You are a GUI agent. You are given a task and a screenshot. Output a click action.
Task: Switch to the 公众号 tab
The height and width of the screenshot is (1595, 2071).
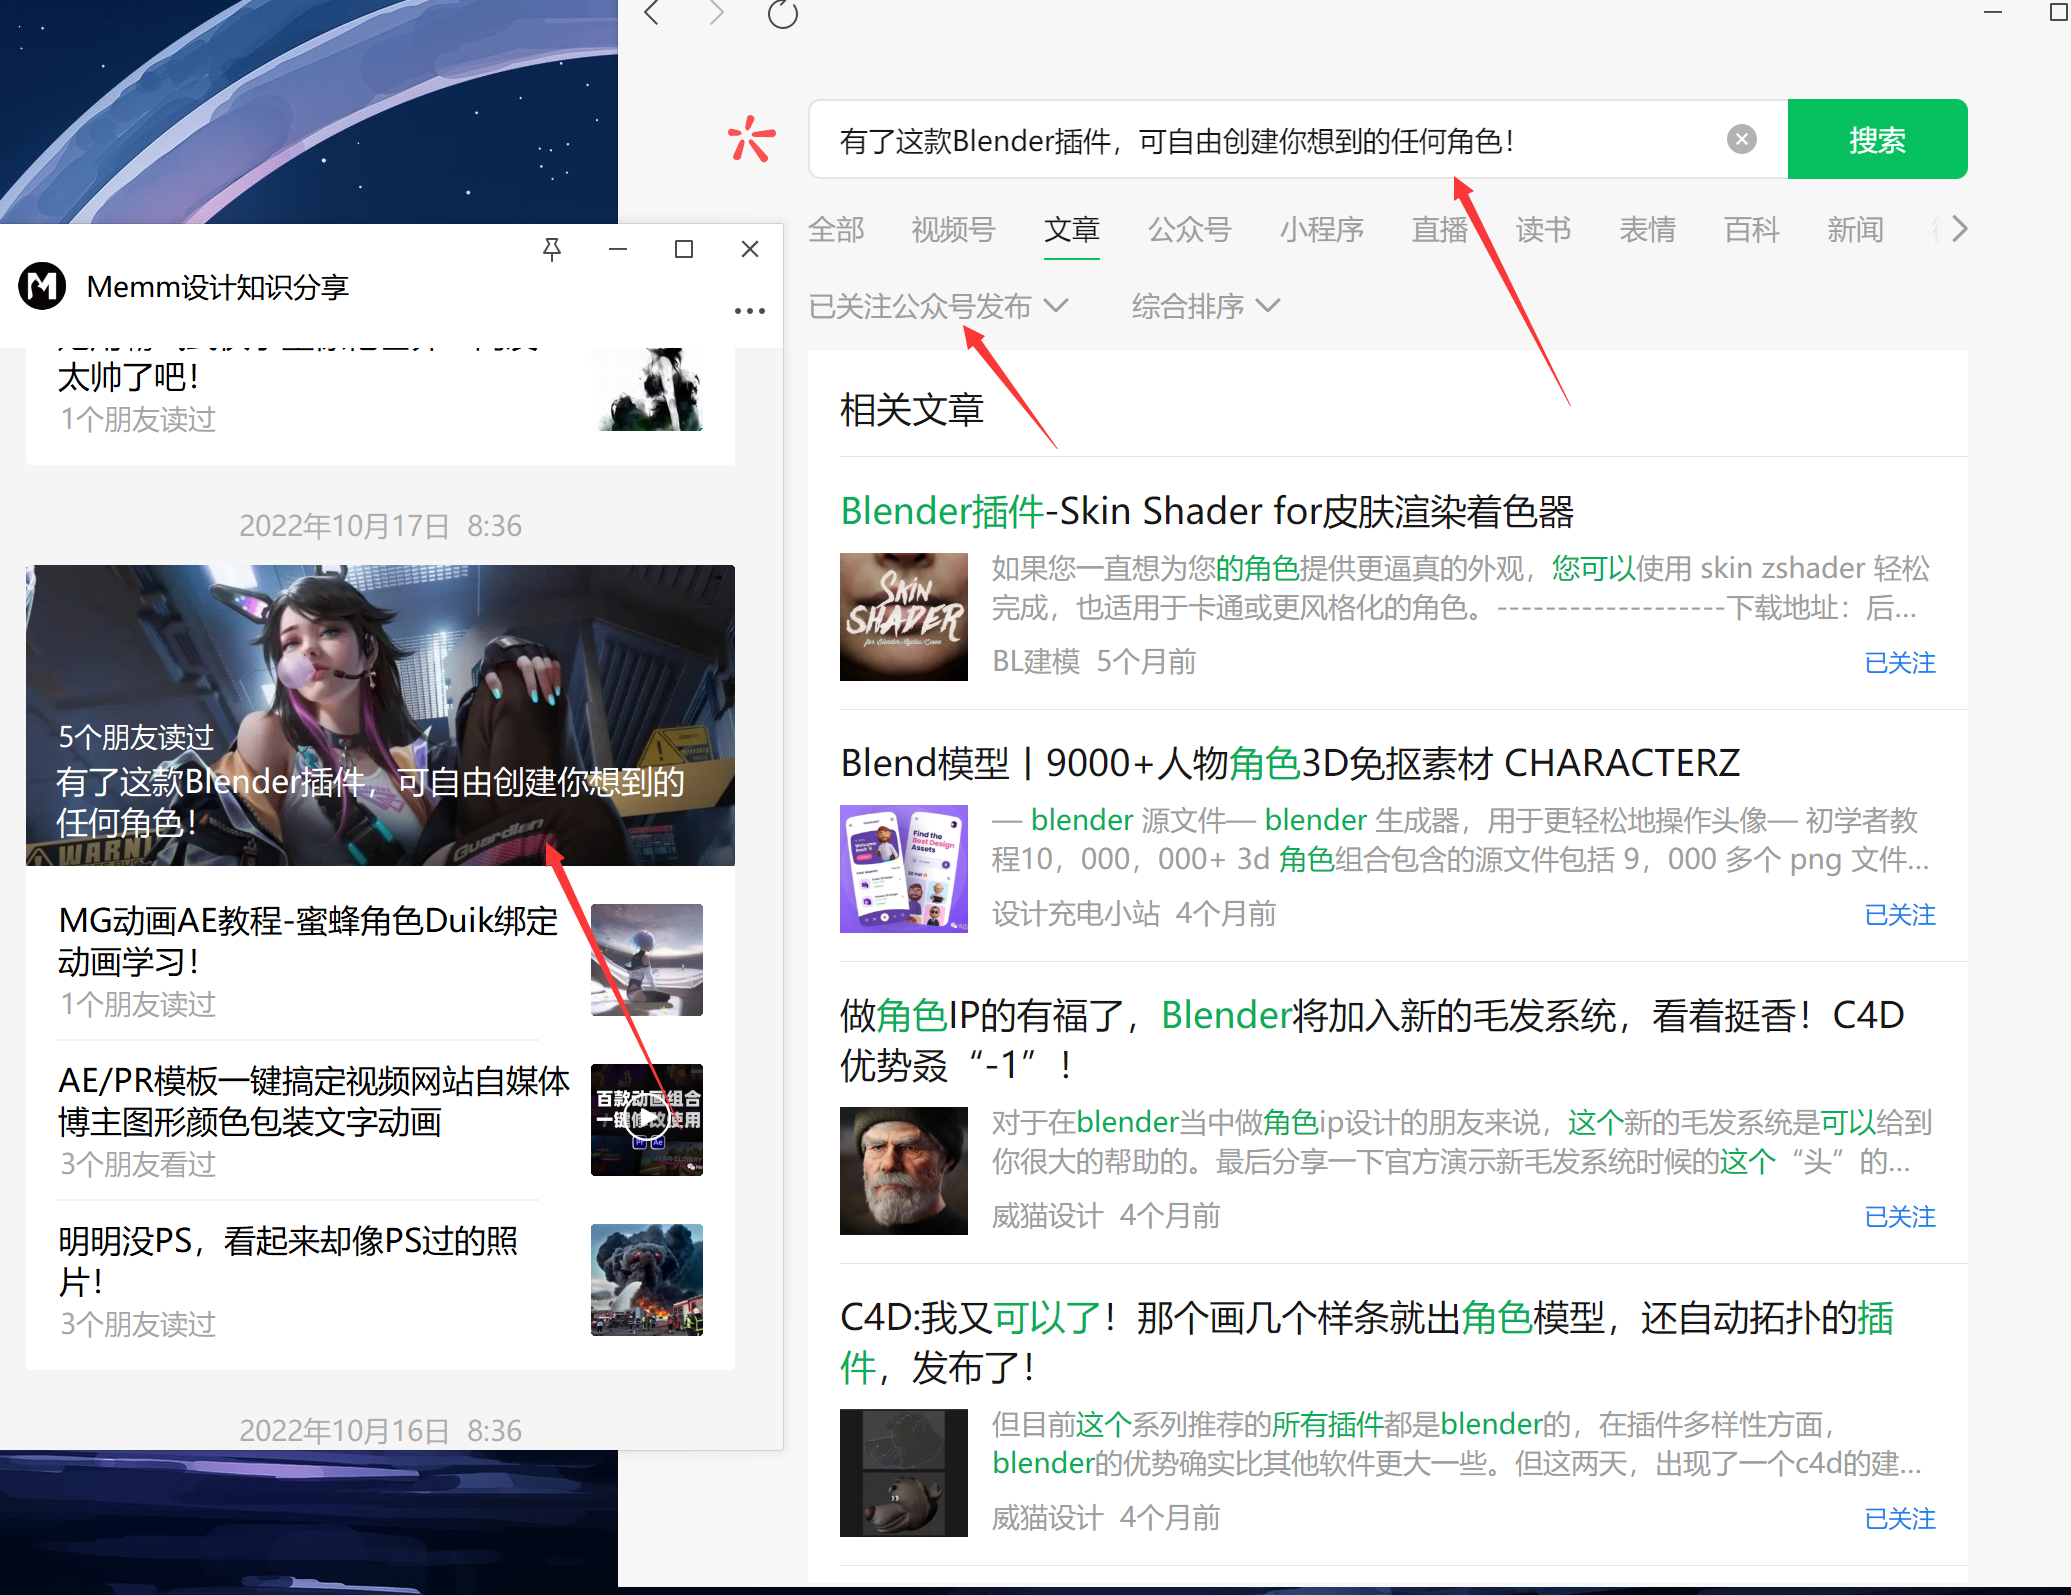(x=1188, y=230)
